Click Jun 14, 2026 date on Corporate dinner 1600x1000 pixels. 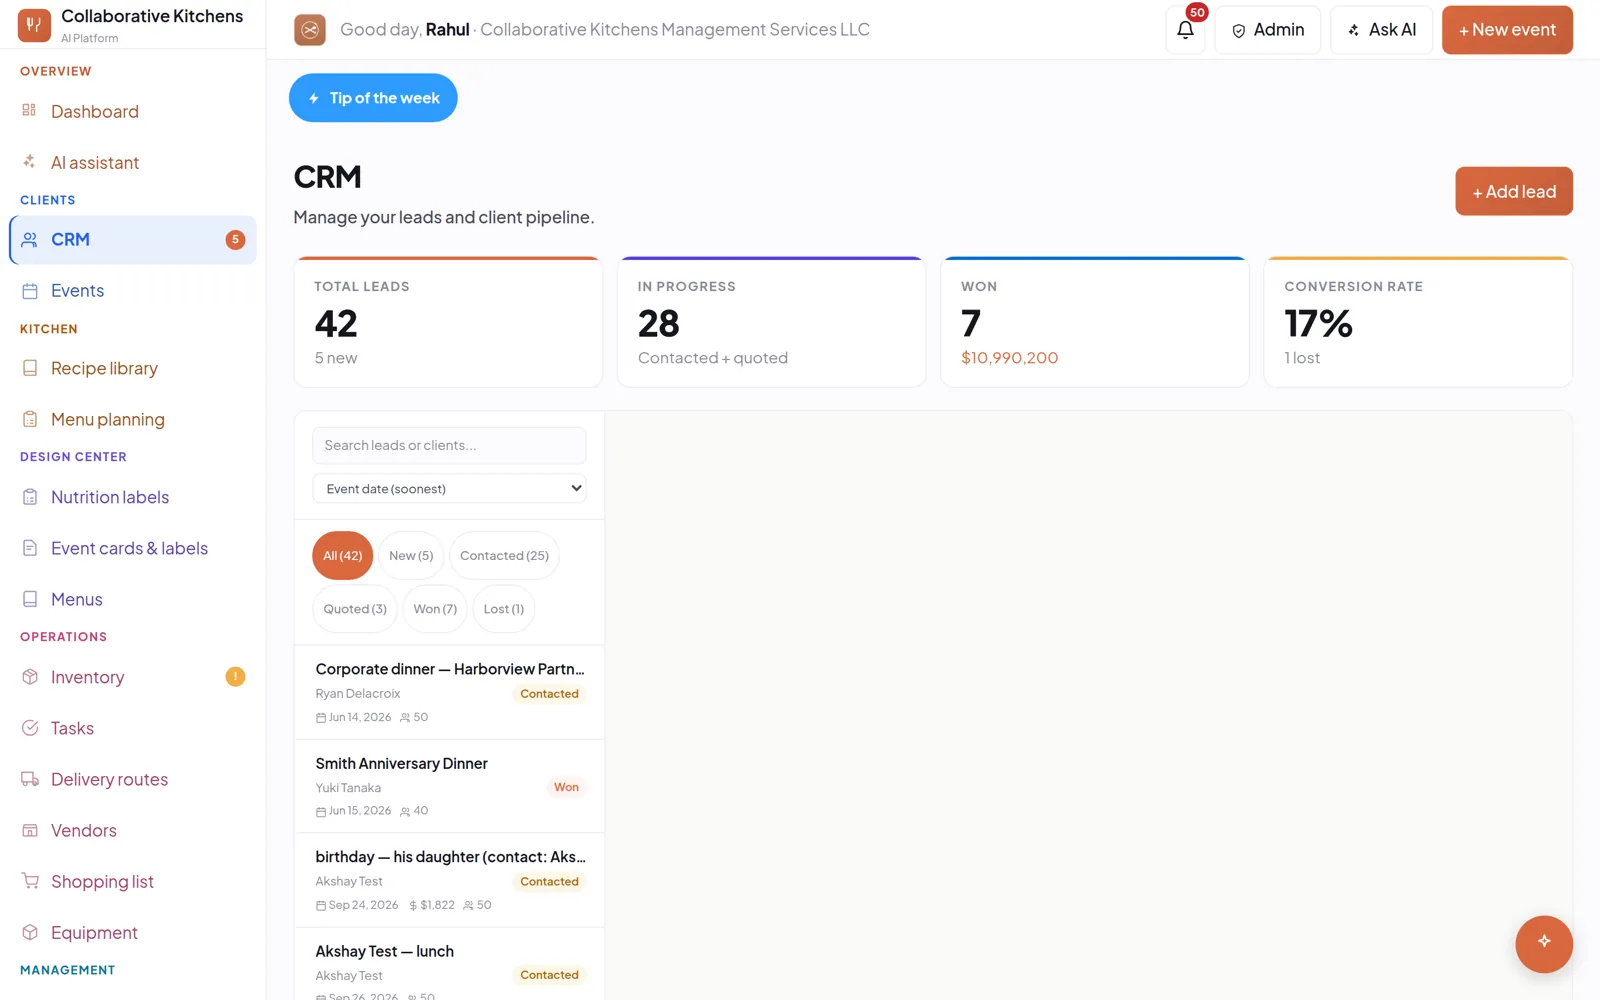pos(353,717)
